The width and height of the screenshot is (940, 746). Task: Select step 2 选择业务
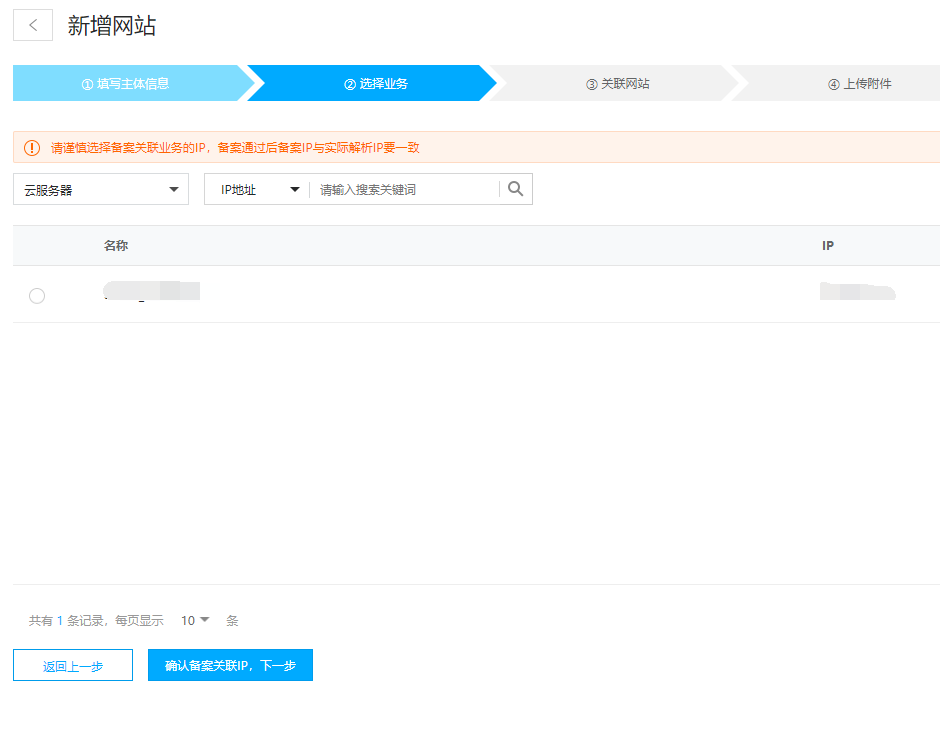pos(376,84)
